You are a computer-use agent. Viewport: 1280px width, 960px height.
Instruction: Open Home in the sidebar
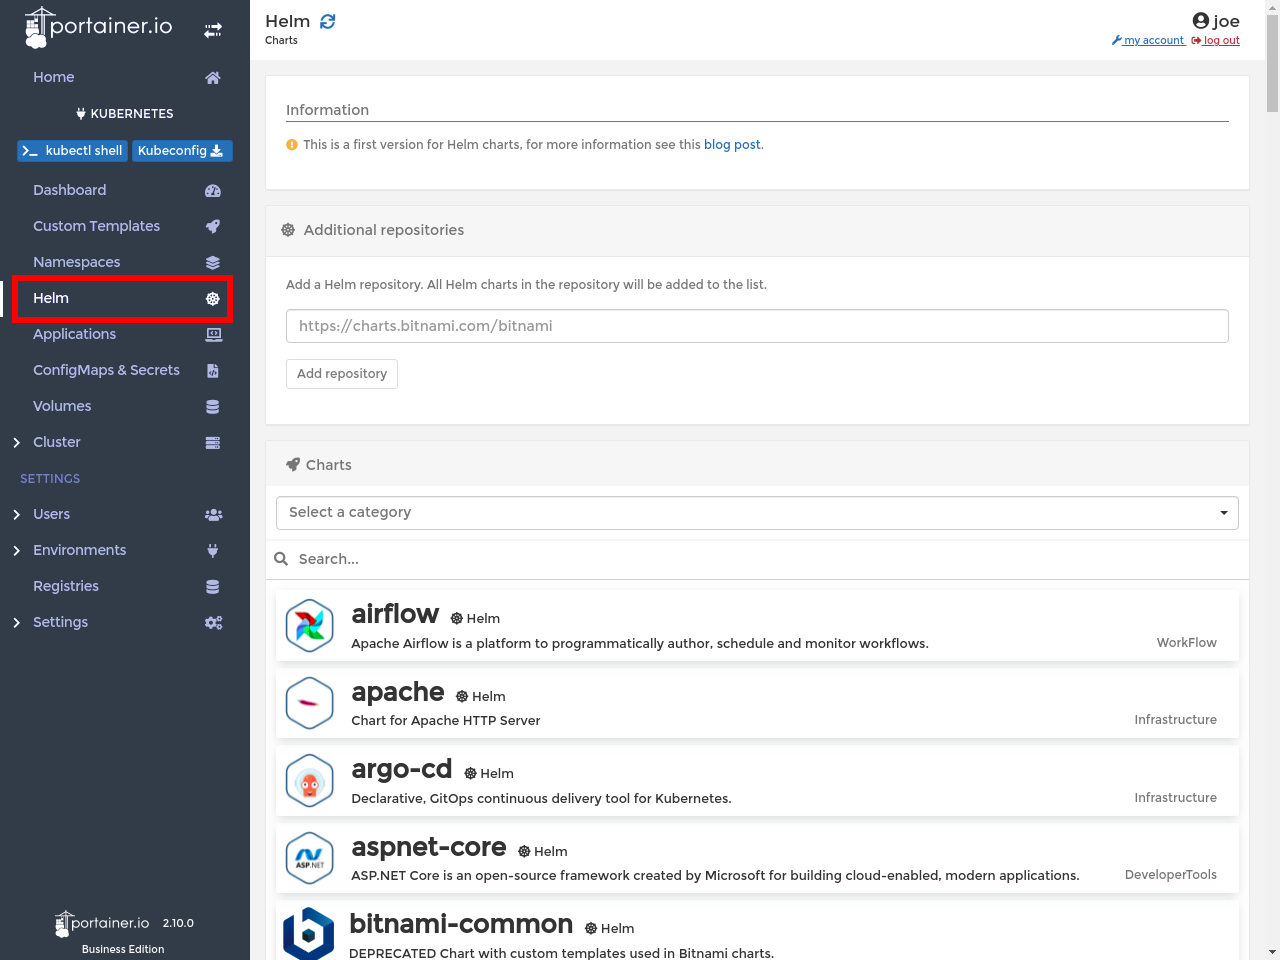[54, 77]
